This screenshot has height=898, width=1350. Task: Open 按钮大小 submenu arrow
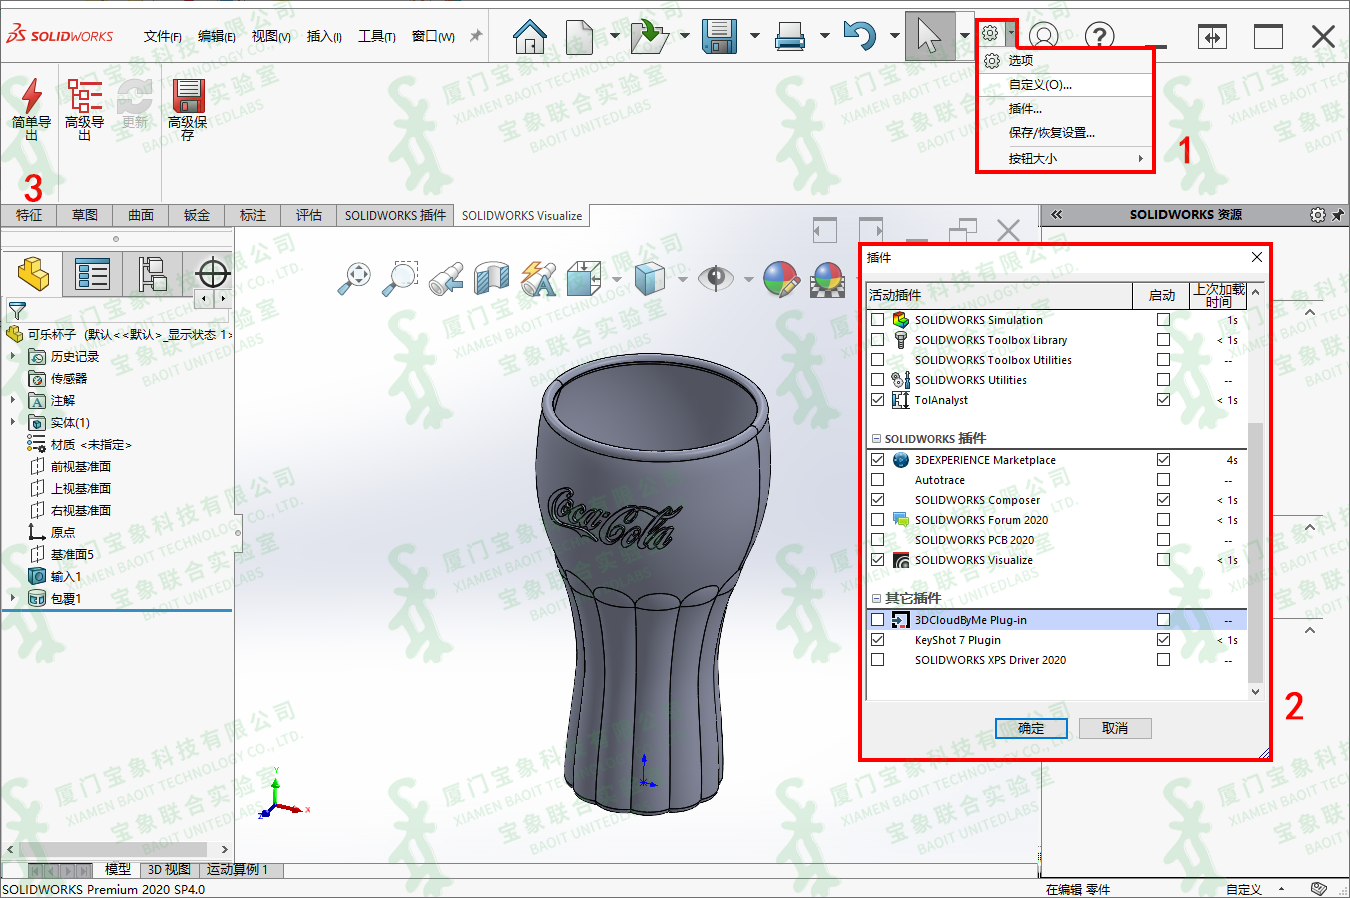(1140, 158)
